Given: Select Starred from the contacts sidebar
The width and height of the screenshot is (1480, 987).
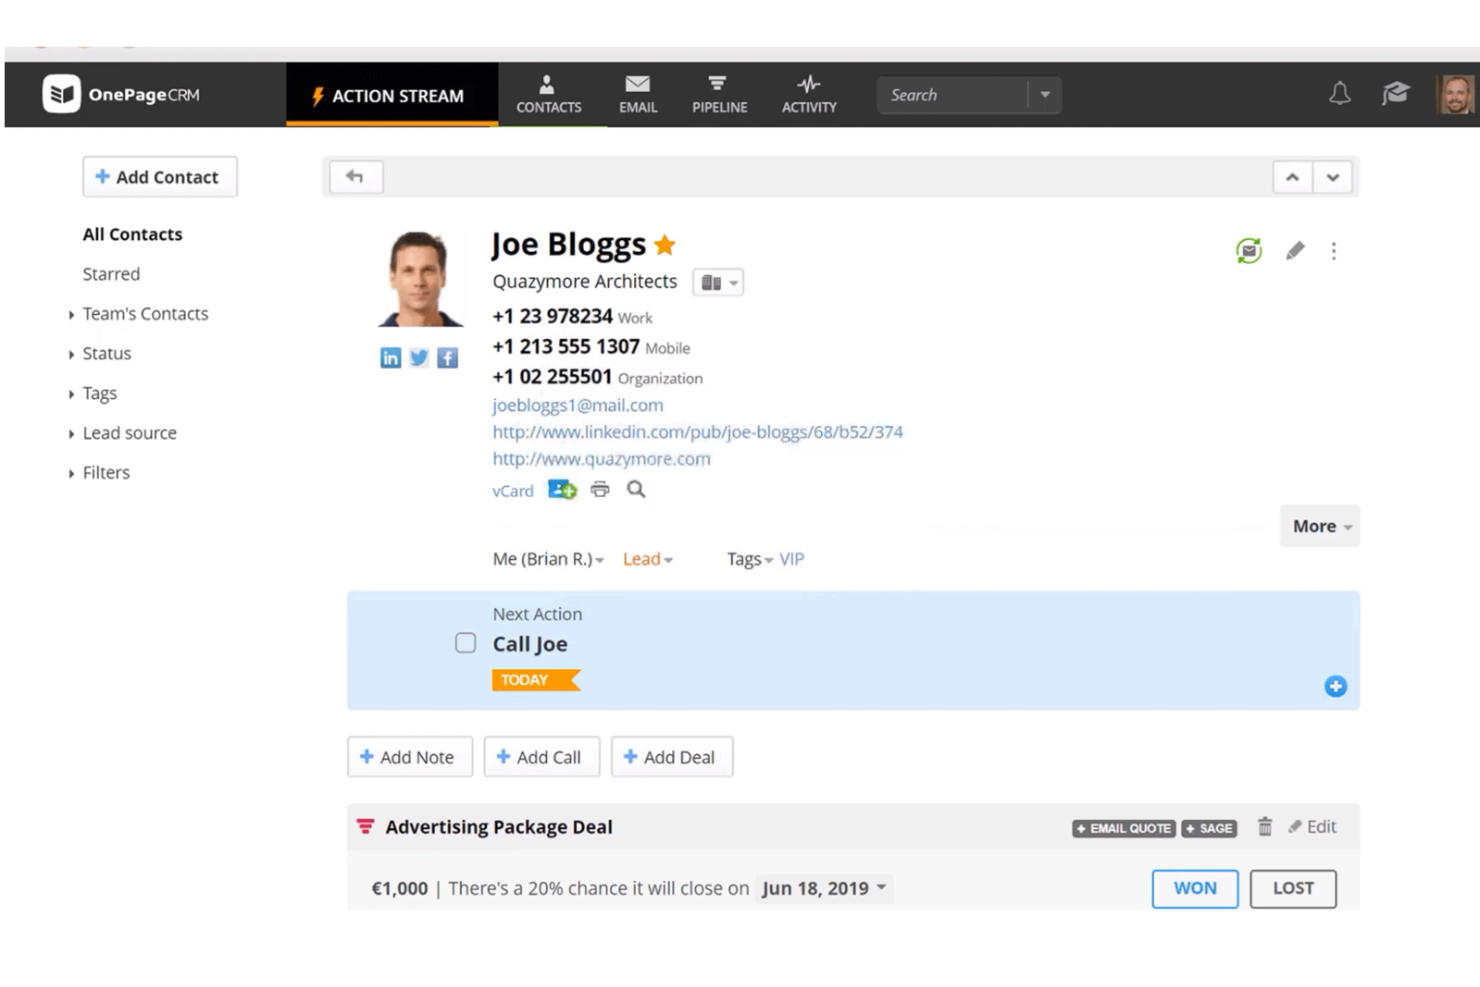Looking at the screenshot, I should [x=110, y=274].
